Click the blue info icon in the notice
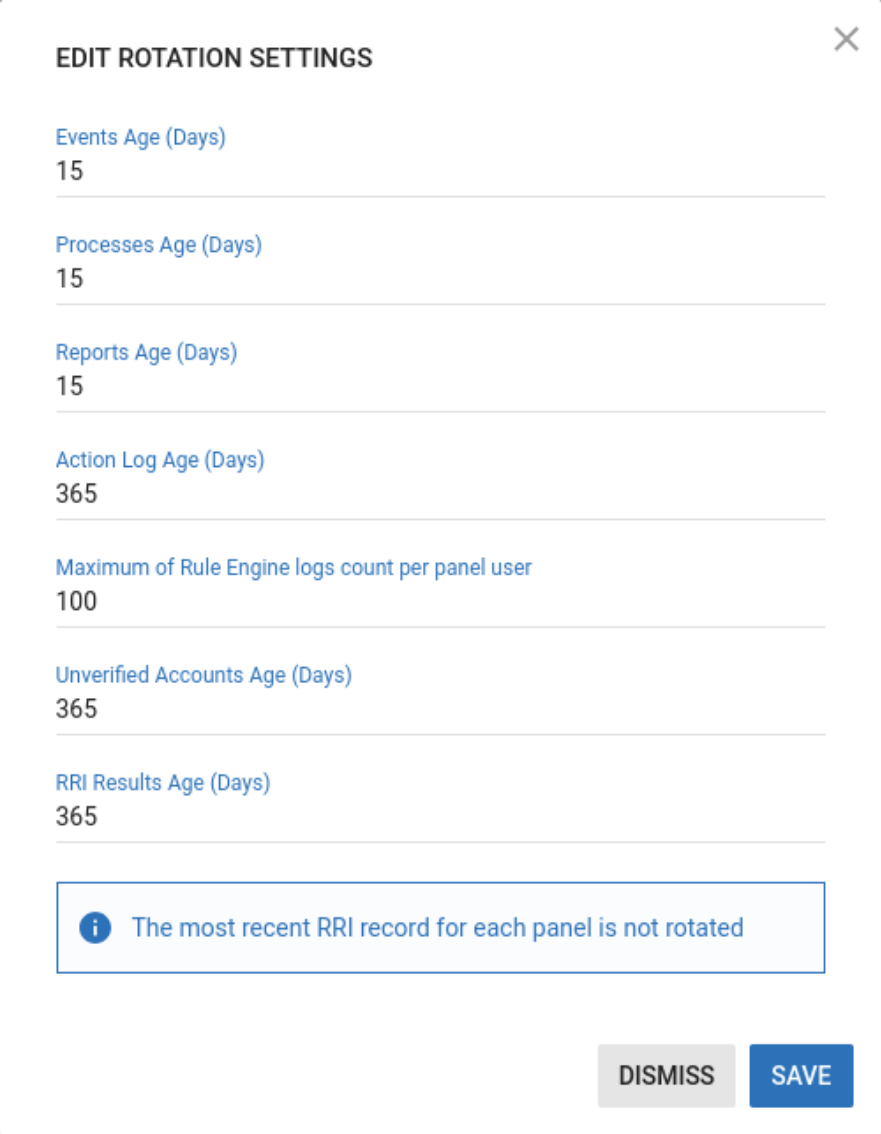881x1134 pixels. coord(94,928)
